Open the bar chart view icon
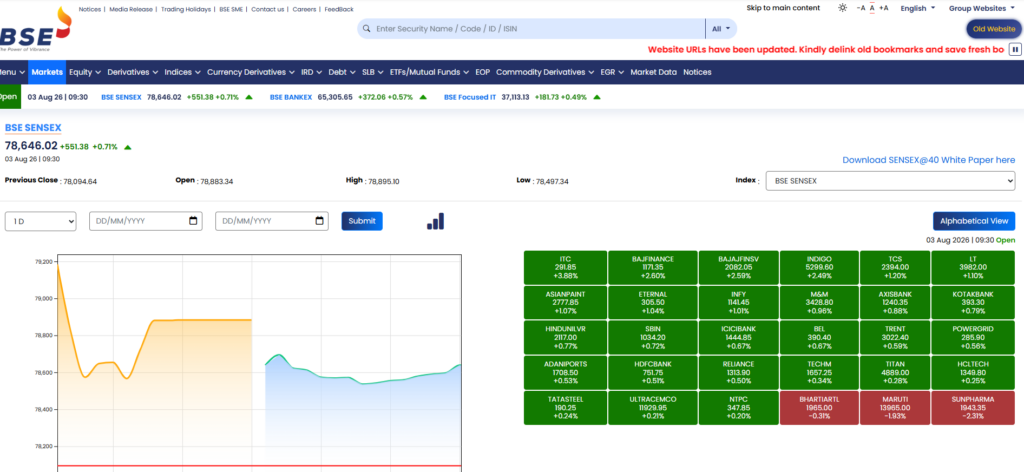 [x=436, y=221]
